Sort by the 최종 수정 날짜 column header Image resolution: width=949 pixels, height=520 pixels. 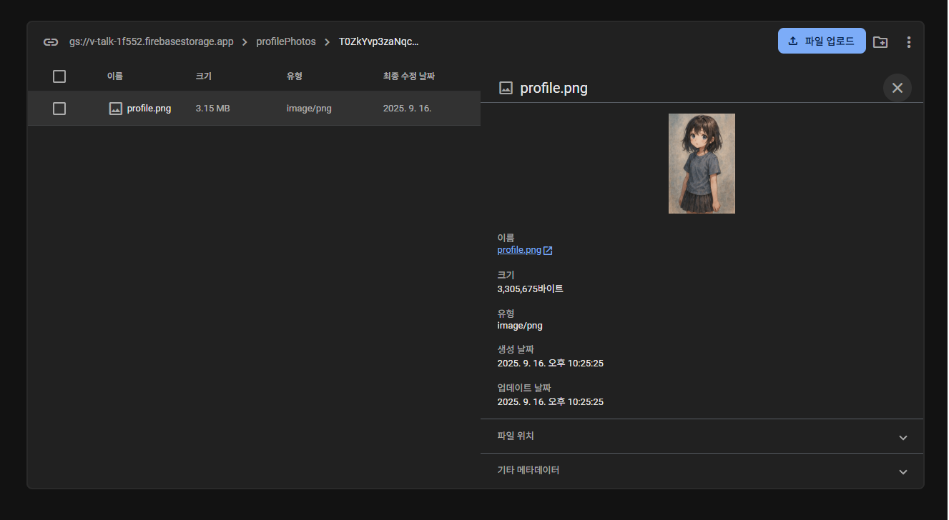point(408,76)
